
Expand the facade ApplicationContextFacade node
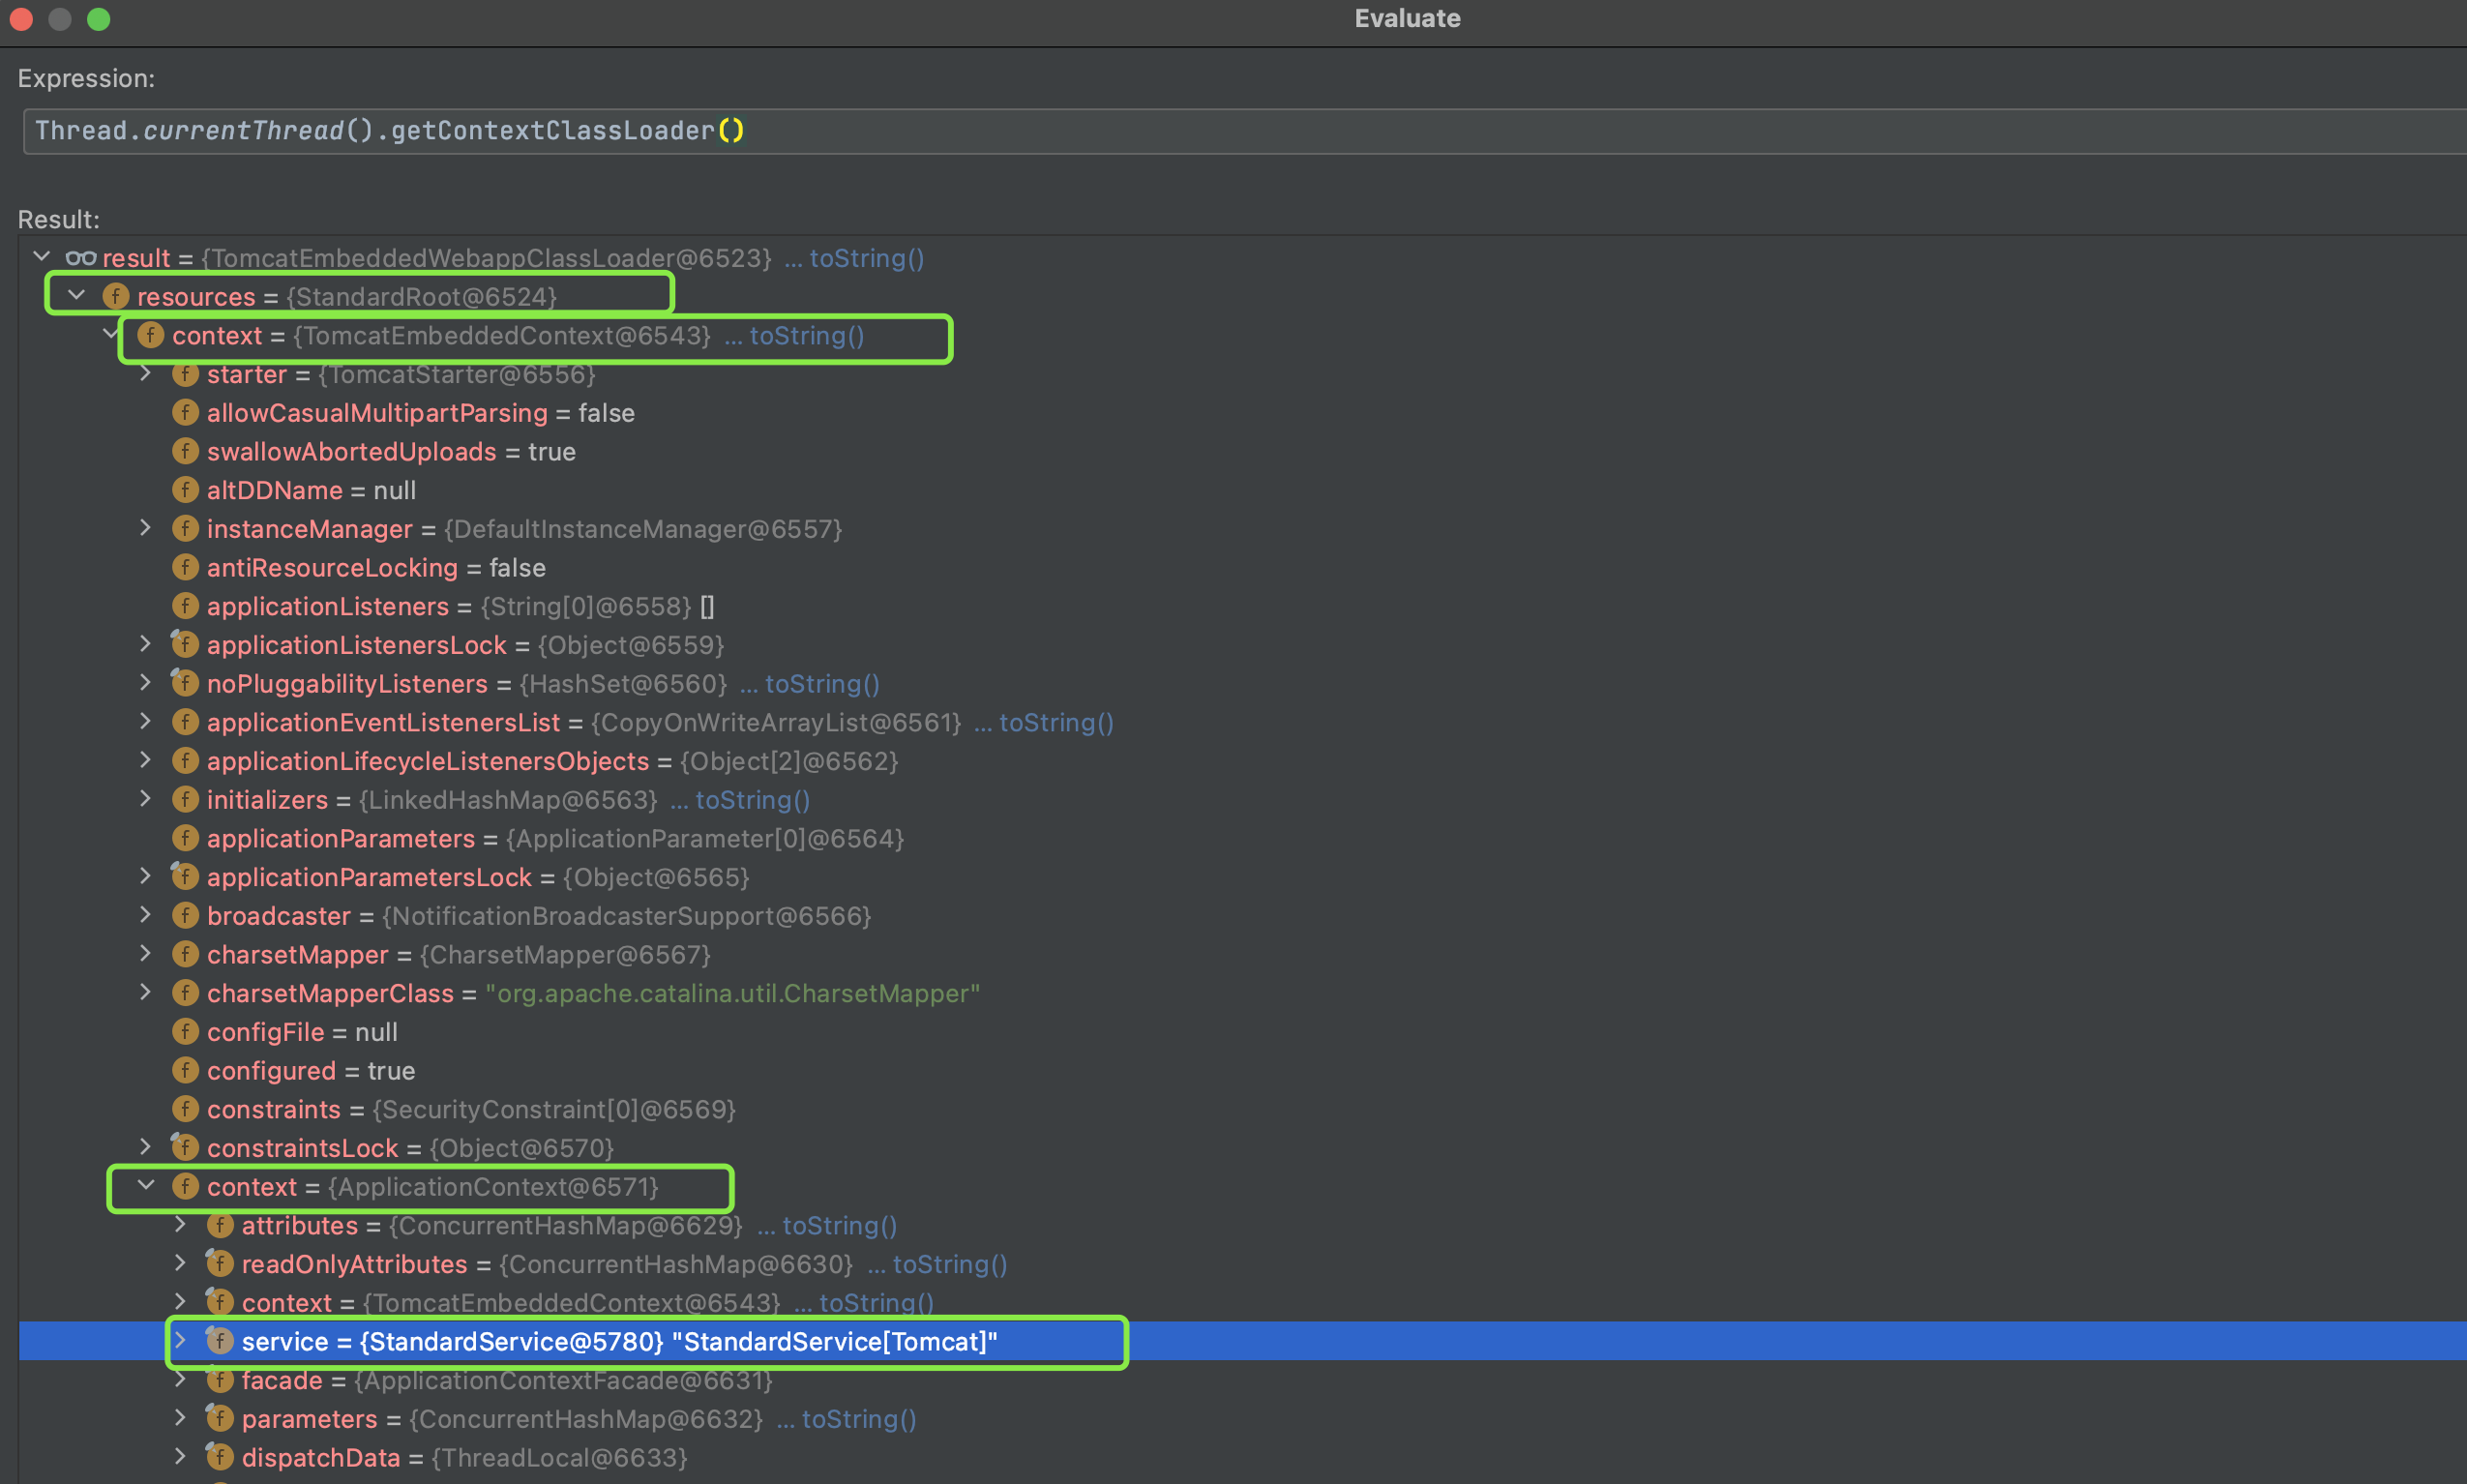click(x=181, y=1379)
